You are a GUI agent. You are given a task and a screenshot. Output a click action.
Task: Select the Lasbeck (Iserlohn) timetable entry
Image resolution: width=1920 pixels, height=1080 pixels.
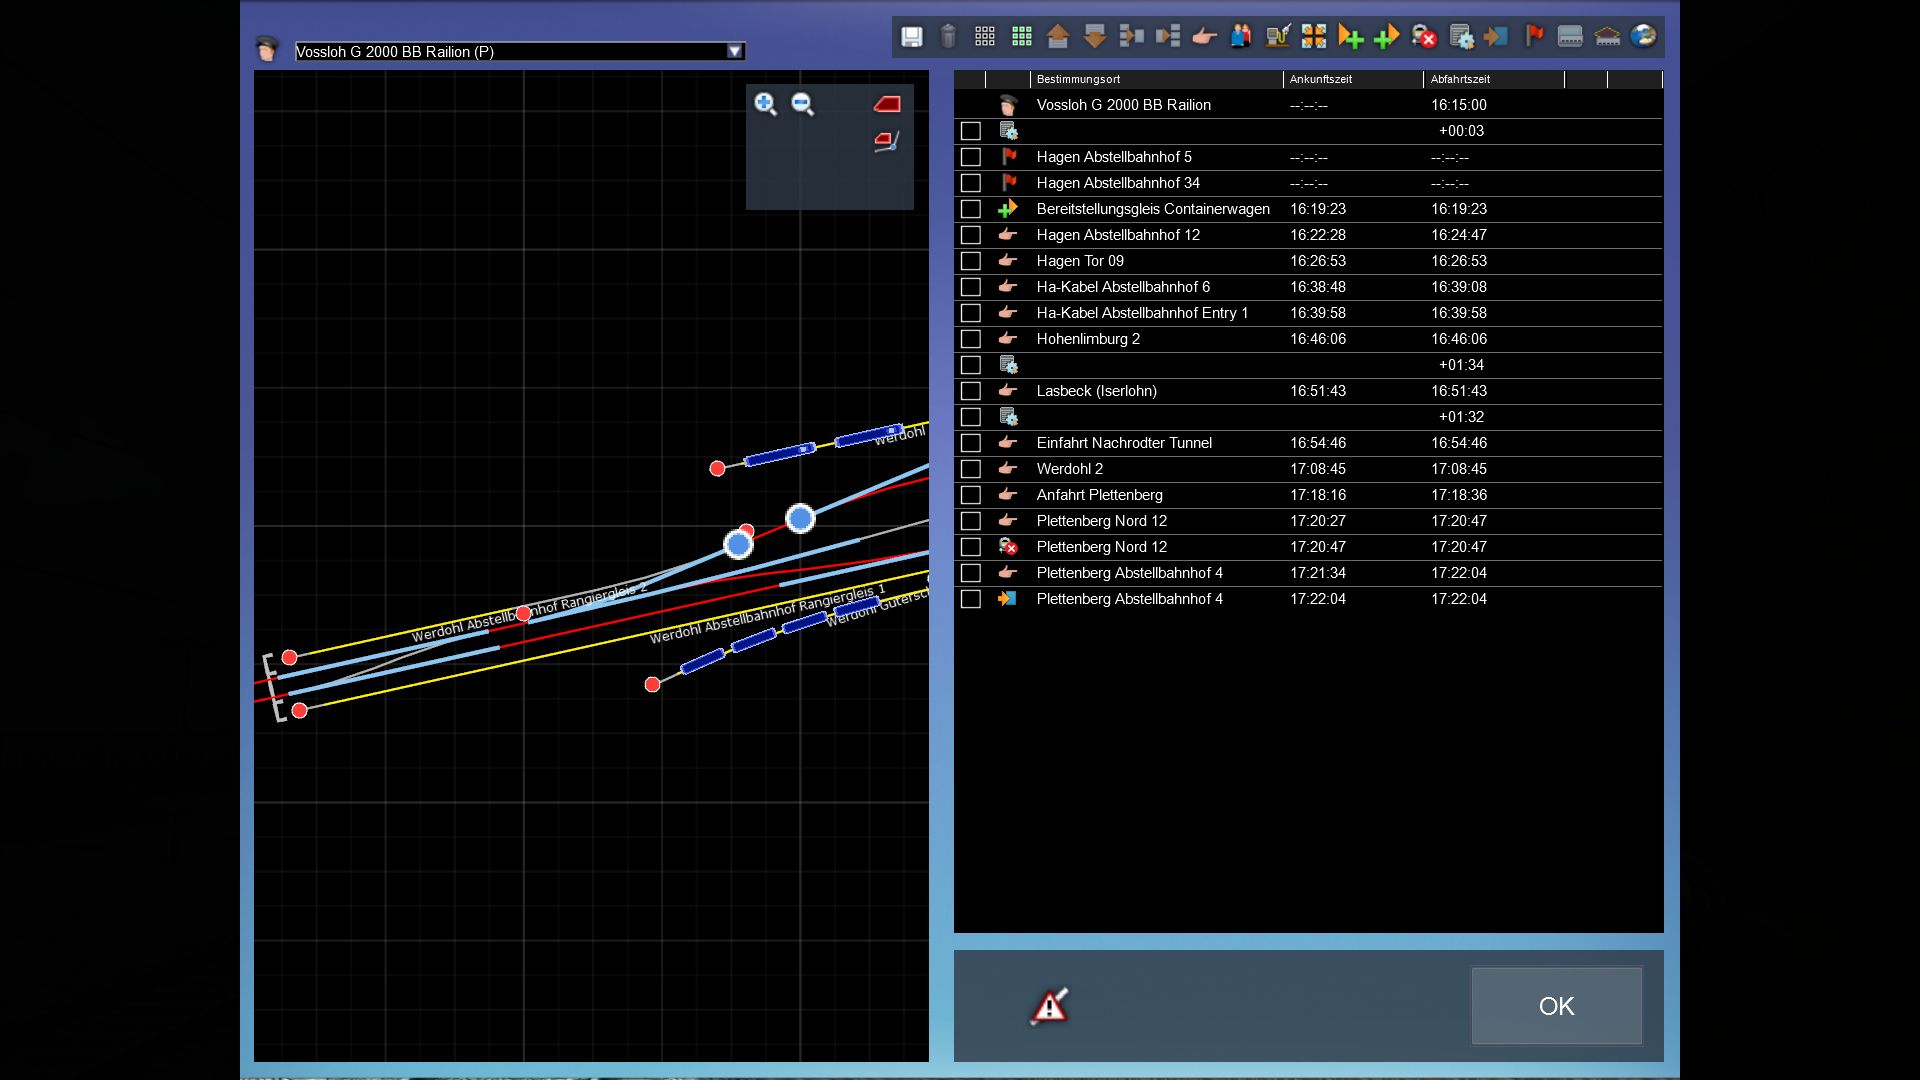tap(1096, 391)
